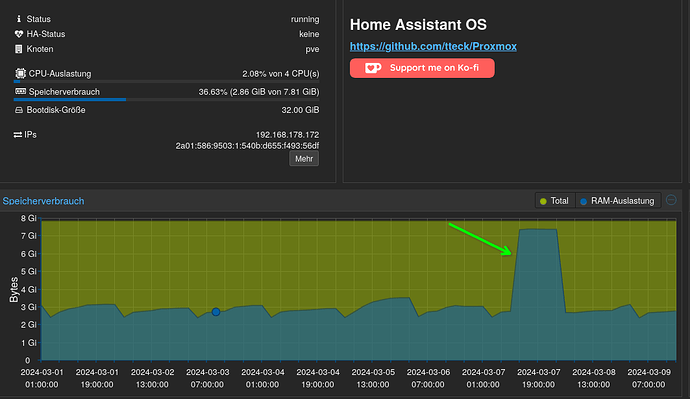Click the Speicherverbrauch memory icon
The width and height of the screenshot is (690, 399).
pyautogui.click(x=20, y=92)
